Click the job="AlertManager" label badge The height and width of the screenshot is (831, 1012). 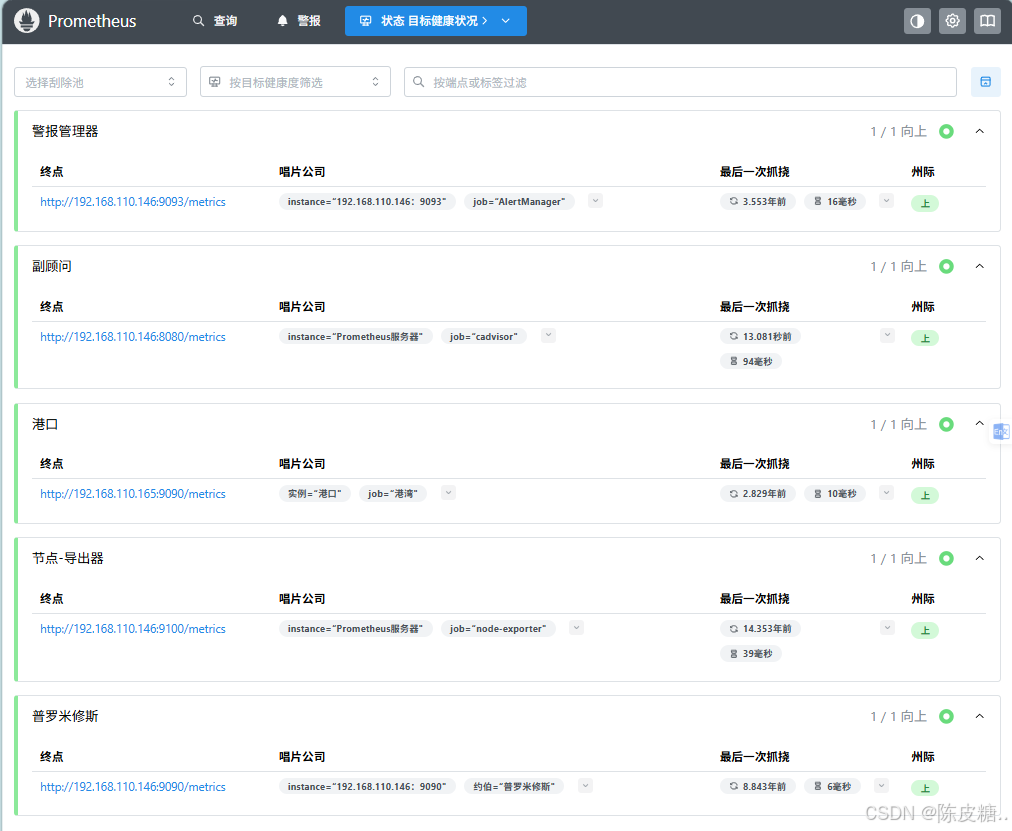pyautogui.click(x=519, y=202)
